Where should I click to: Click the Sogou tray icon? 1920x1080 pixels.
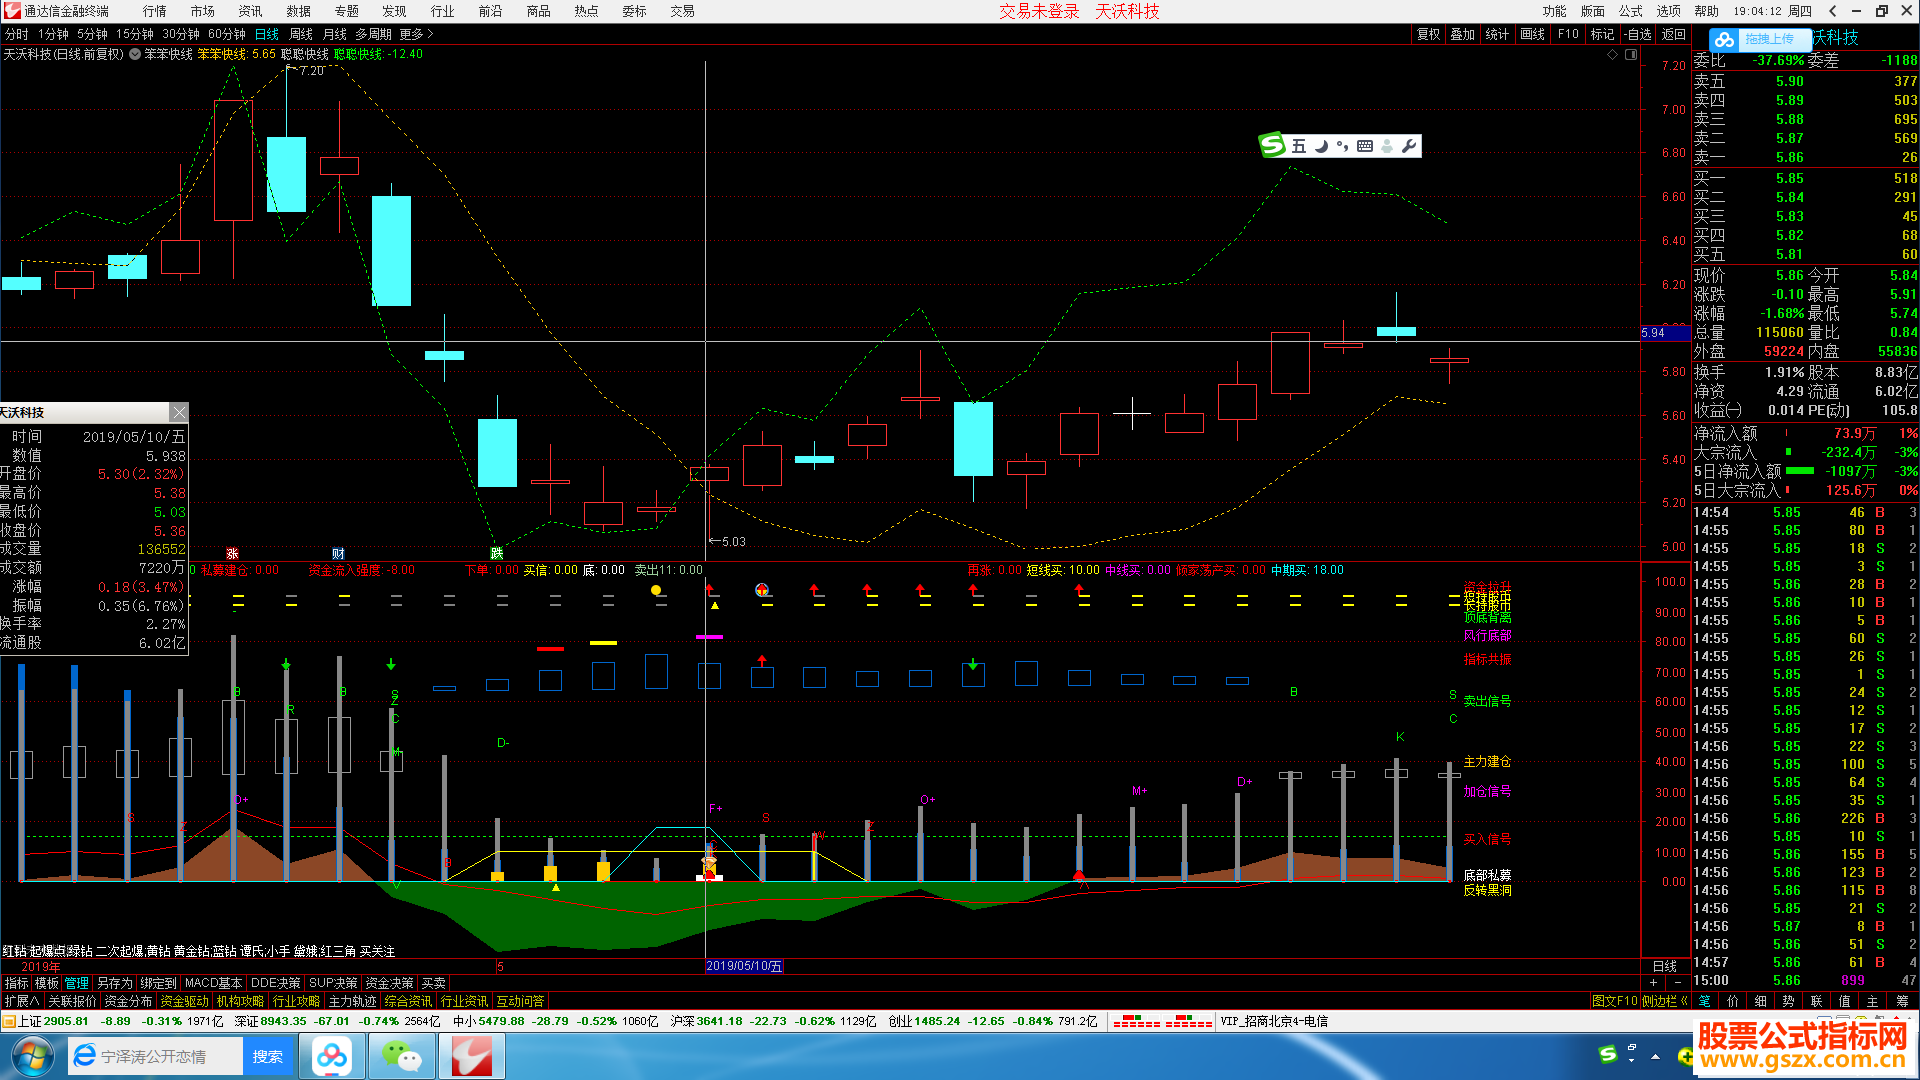tap(1608, 1054)
